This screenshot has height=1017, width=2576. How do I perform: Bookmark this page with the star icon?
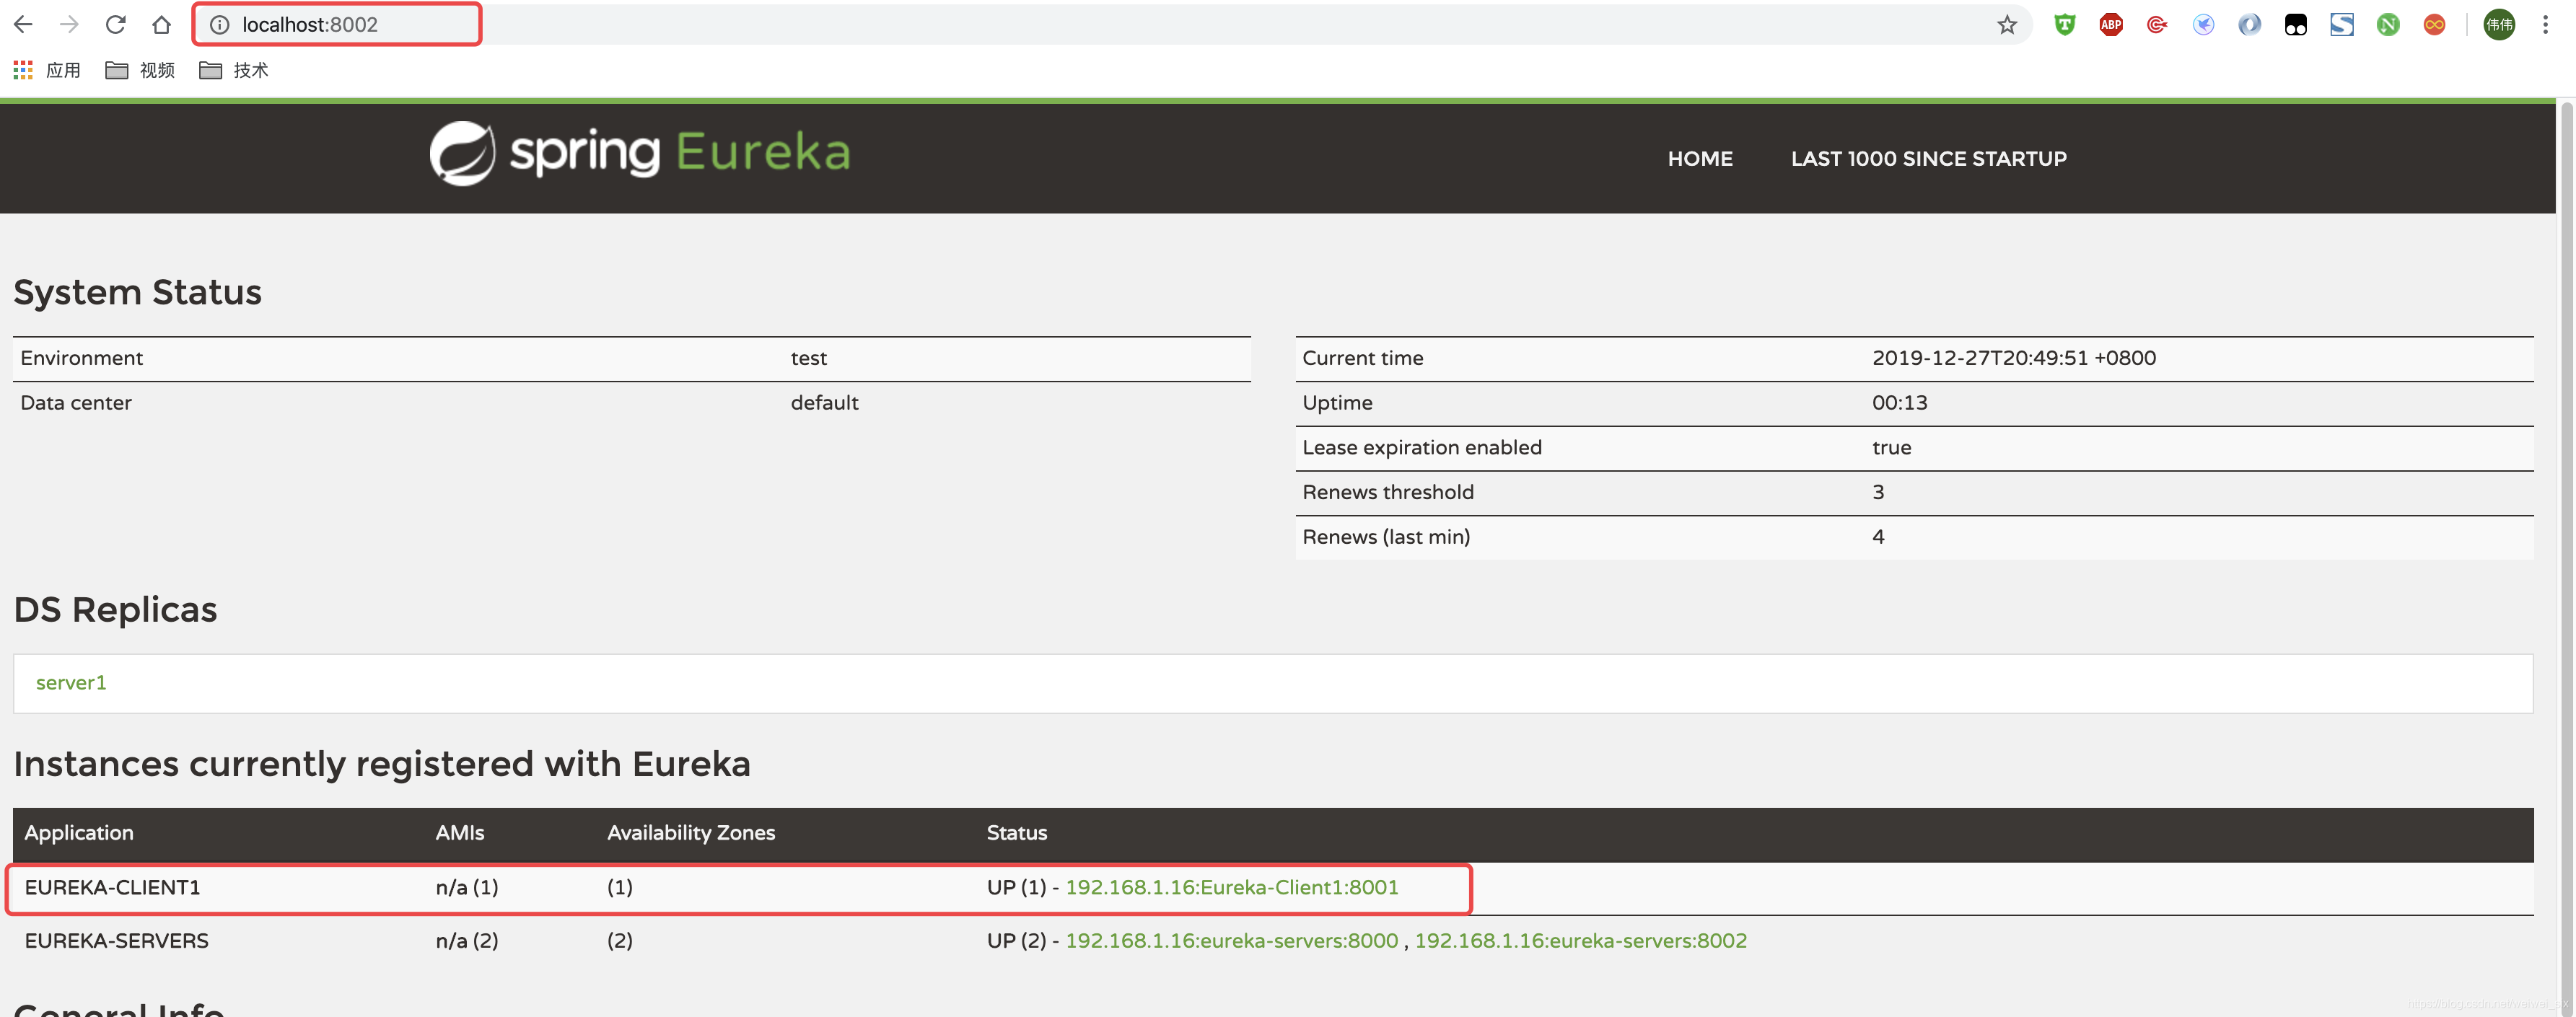point(2006,25)
